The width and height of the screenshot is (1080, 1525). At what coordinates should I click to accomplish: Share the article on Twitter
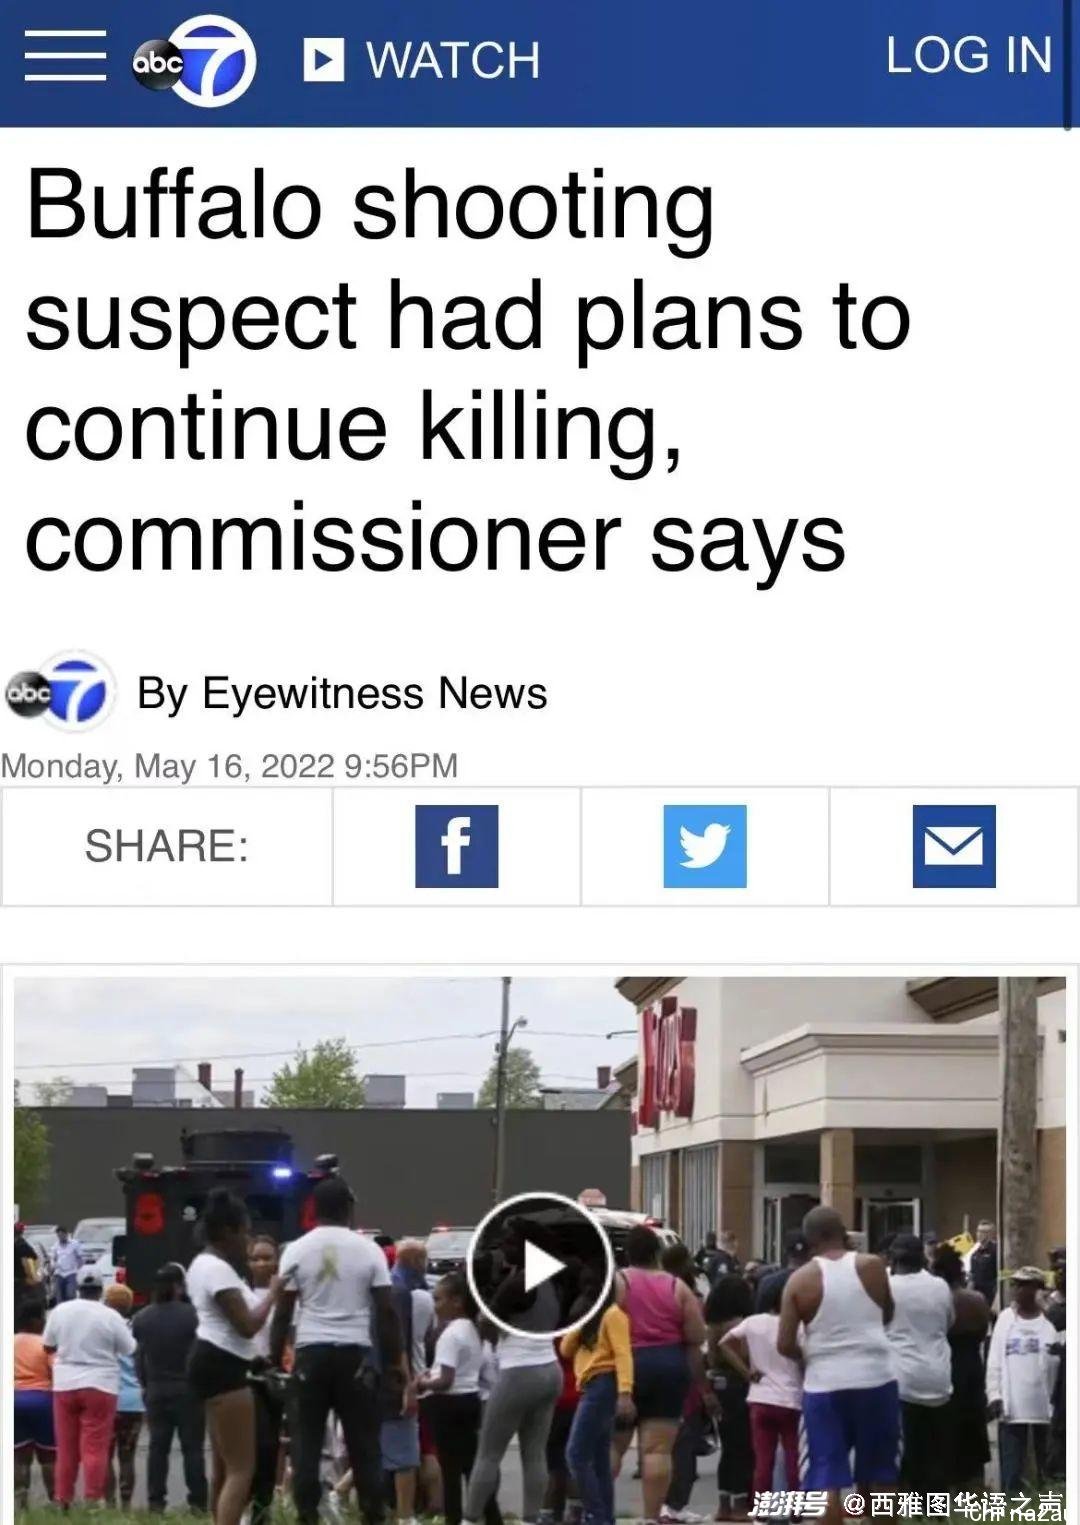point(705,846)
